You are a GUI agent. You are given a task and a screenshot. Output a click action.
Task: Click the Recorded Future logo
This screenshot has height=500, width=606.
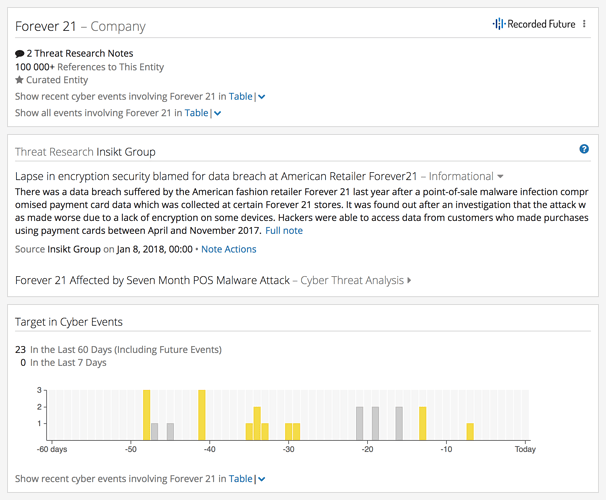[534, 24]
